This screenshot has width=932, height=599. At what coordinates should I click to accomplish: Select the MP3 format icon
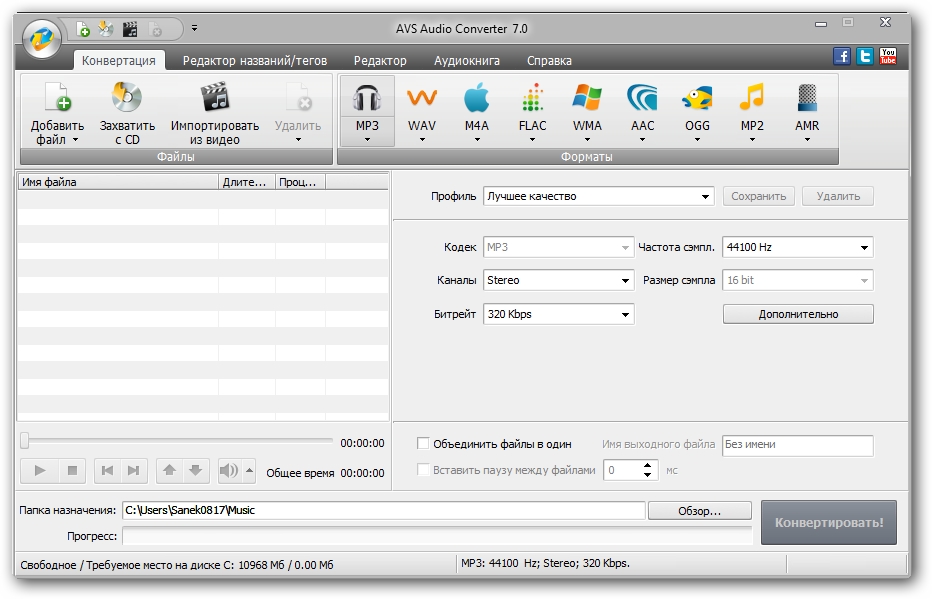point(367,101)
